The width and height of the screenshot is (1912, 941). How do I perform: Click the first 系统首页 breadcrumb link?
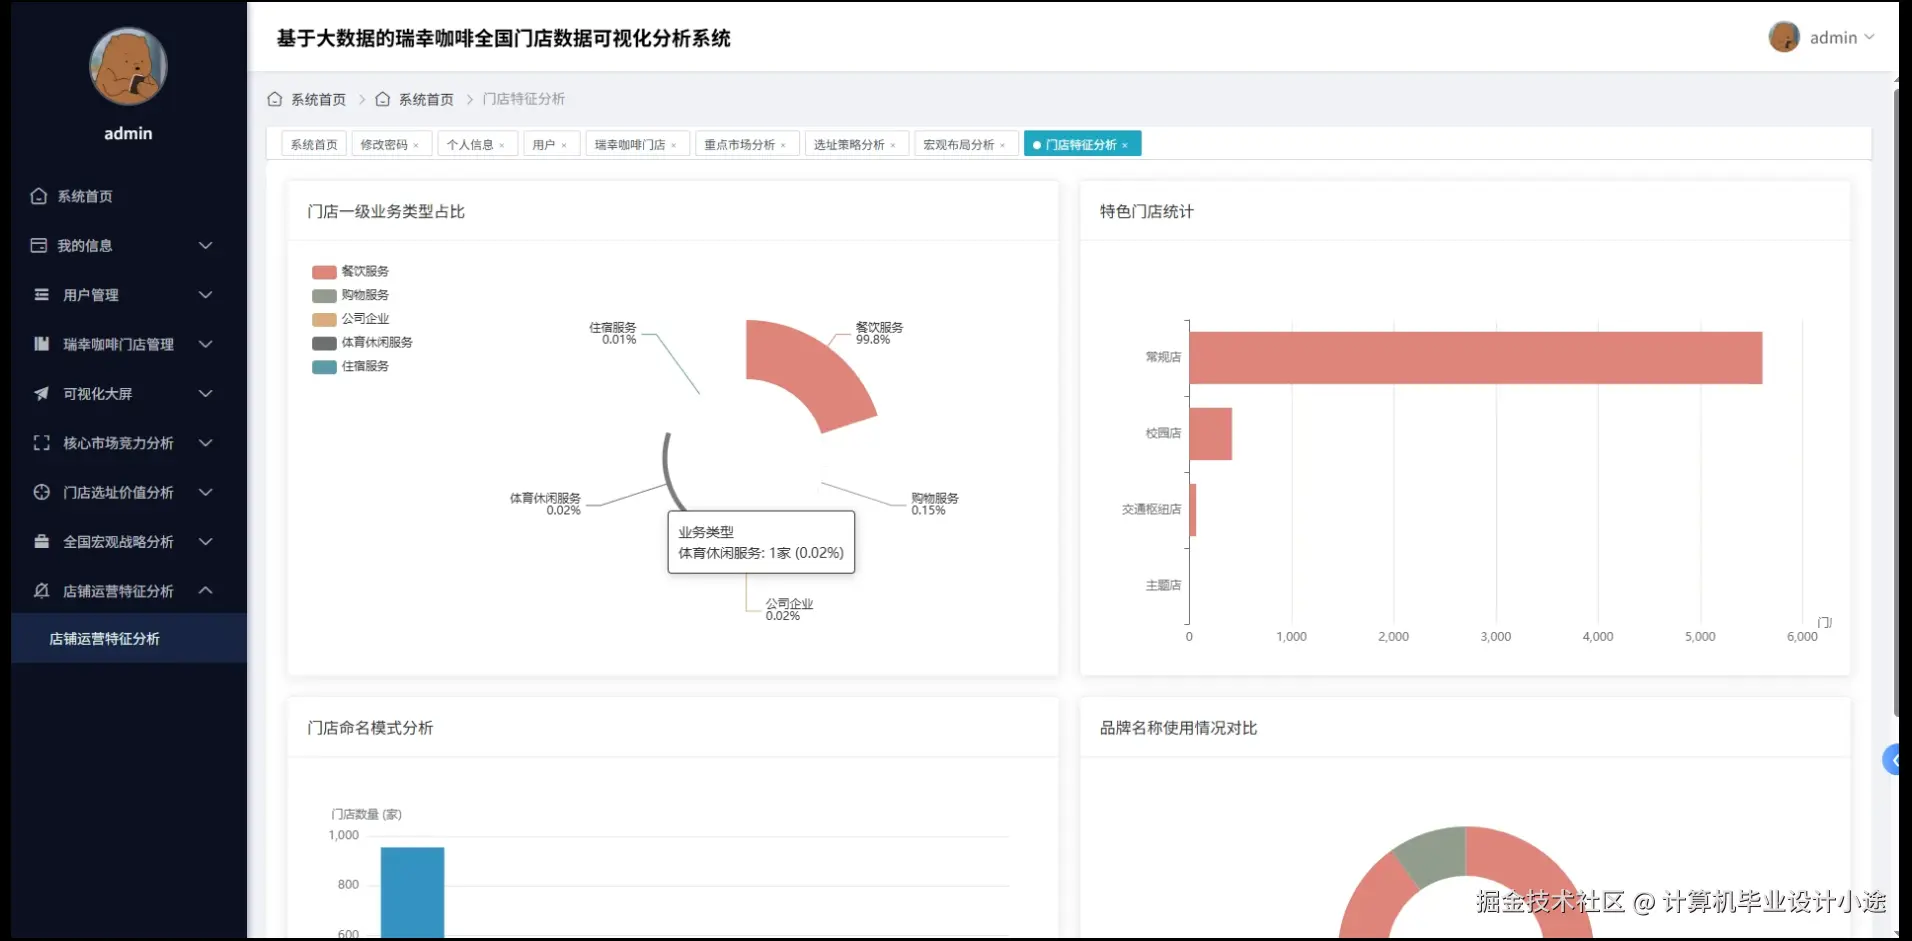tap(318, 99)
